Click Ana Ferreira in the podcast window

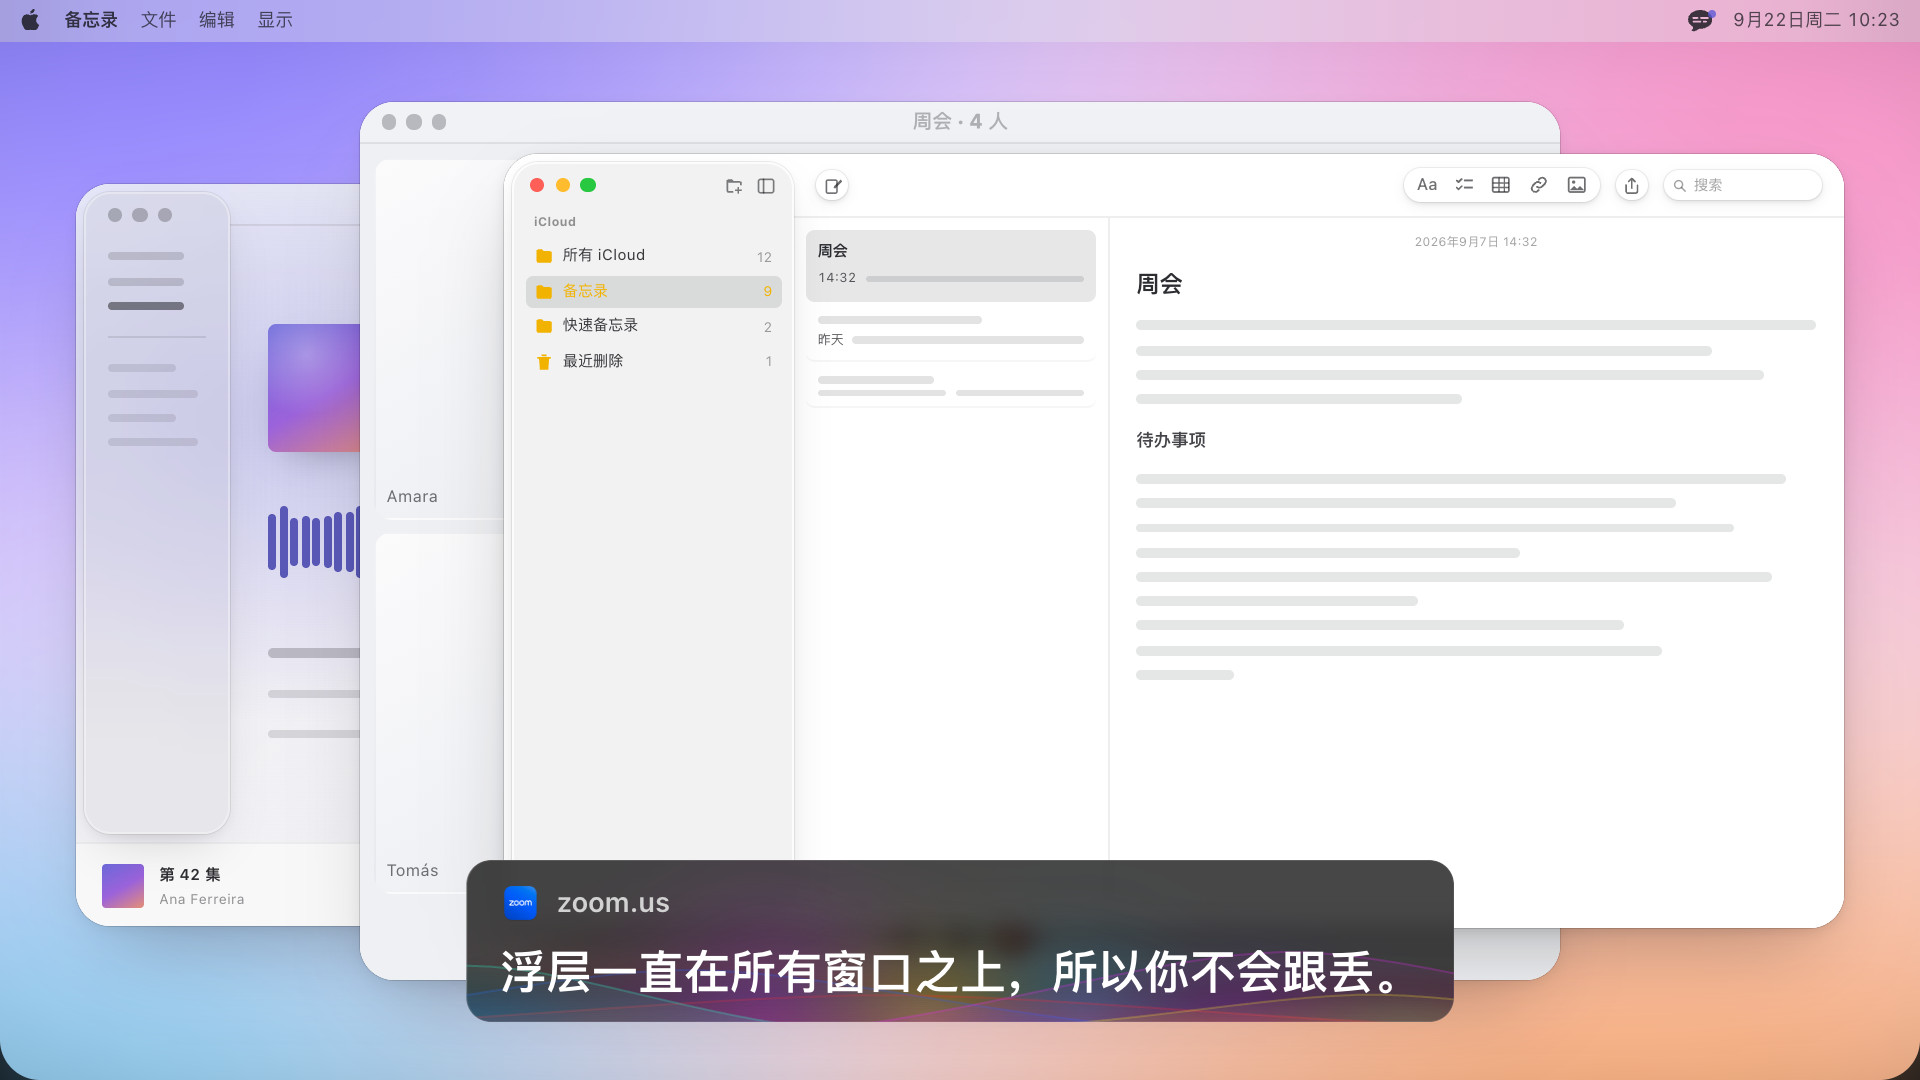202,900
